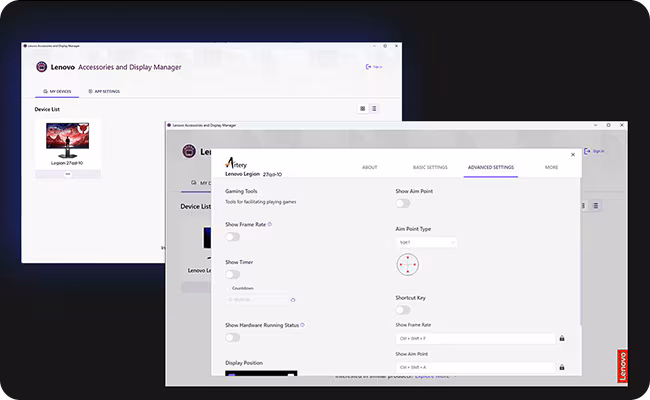Image resolution: width=650 pixels, height=400 pixels.
Task: Click the lock icon beside Ctrl + Shift + F
Action: [x=562, y=338]
